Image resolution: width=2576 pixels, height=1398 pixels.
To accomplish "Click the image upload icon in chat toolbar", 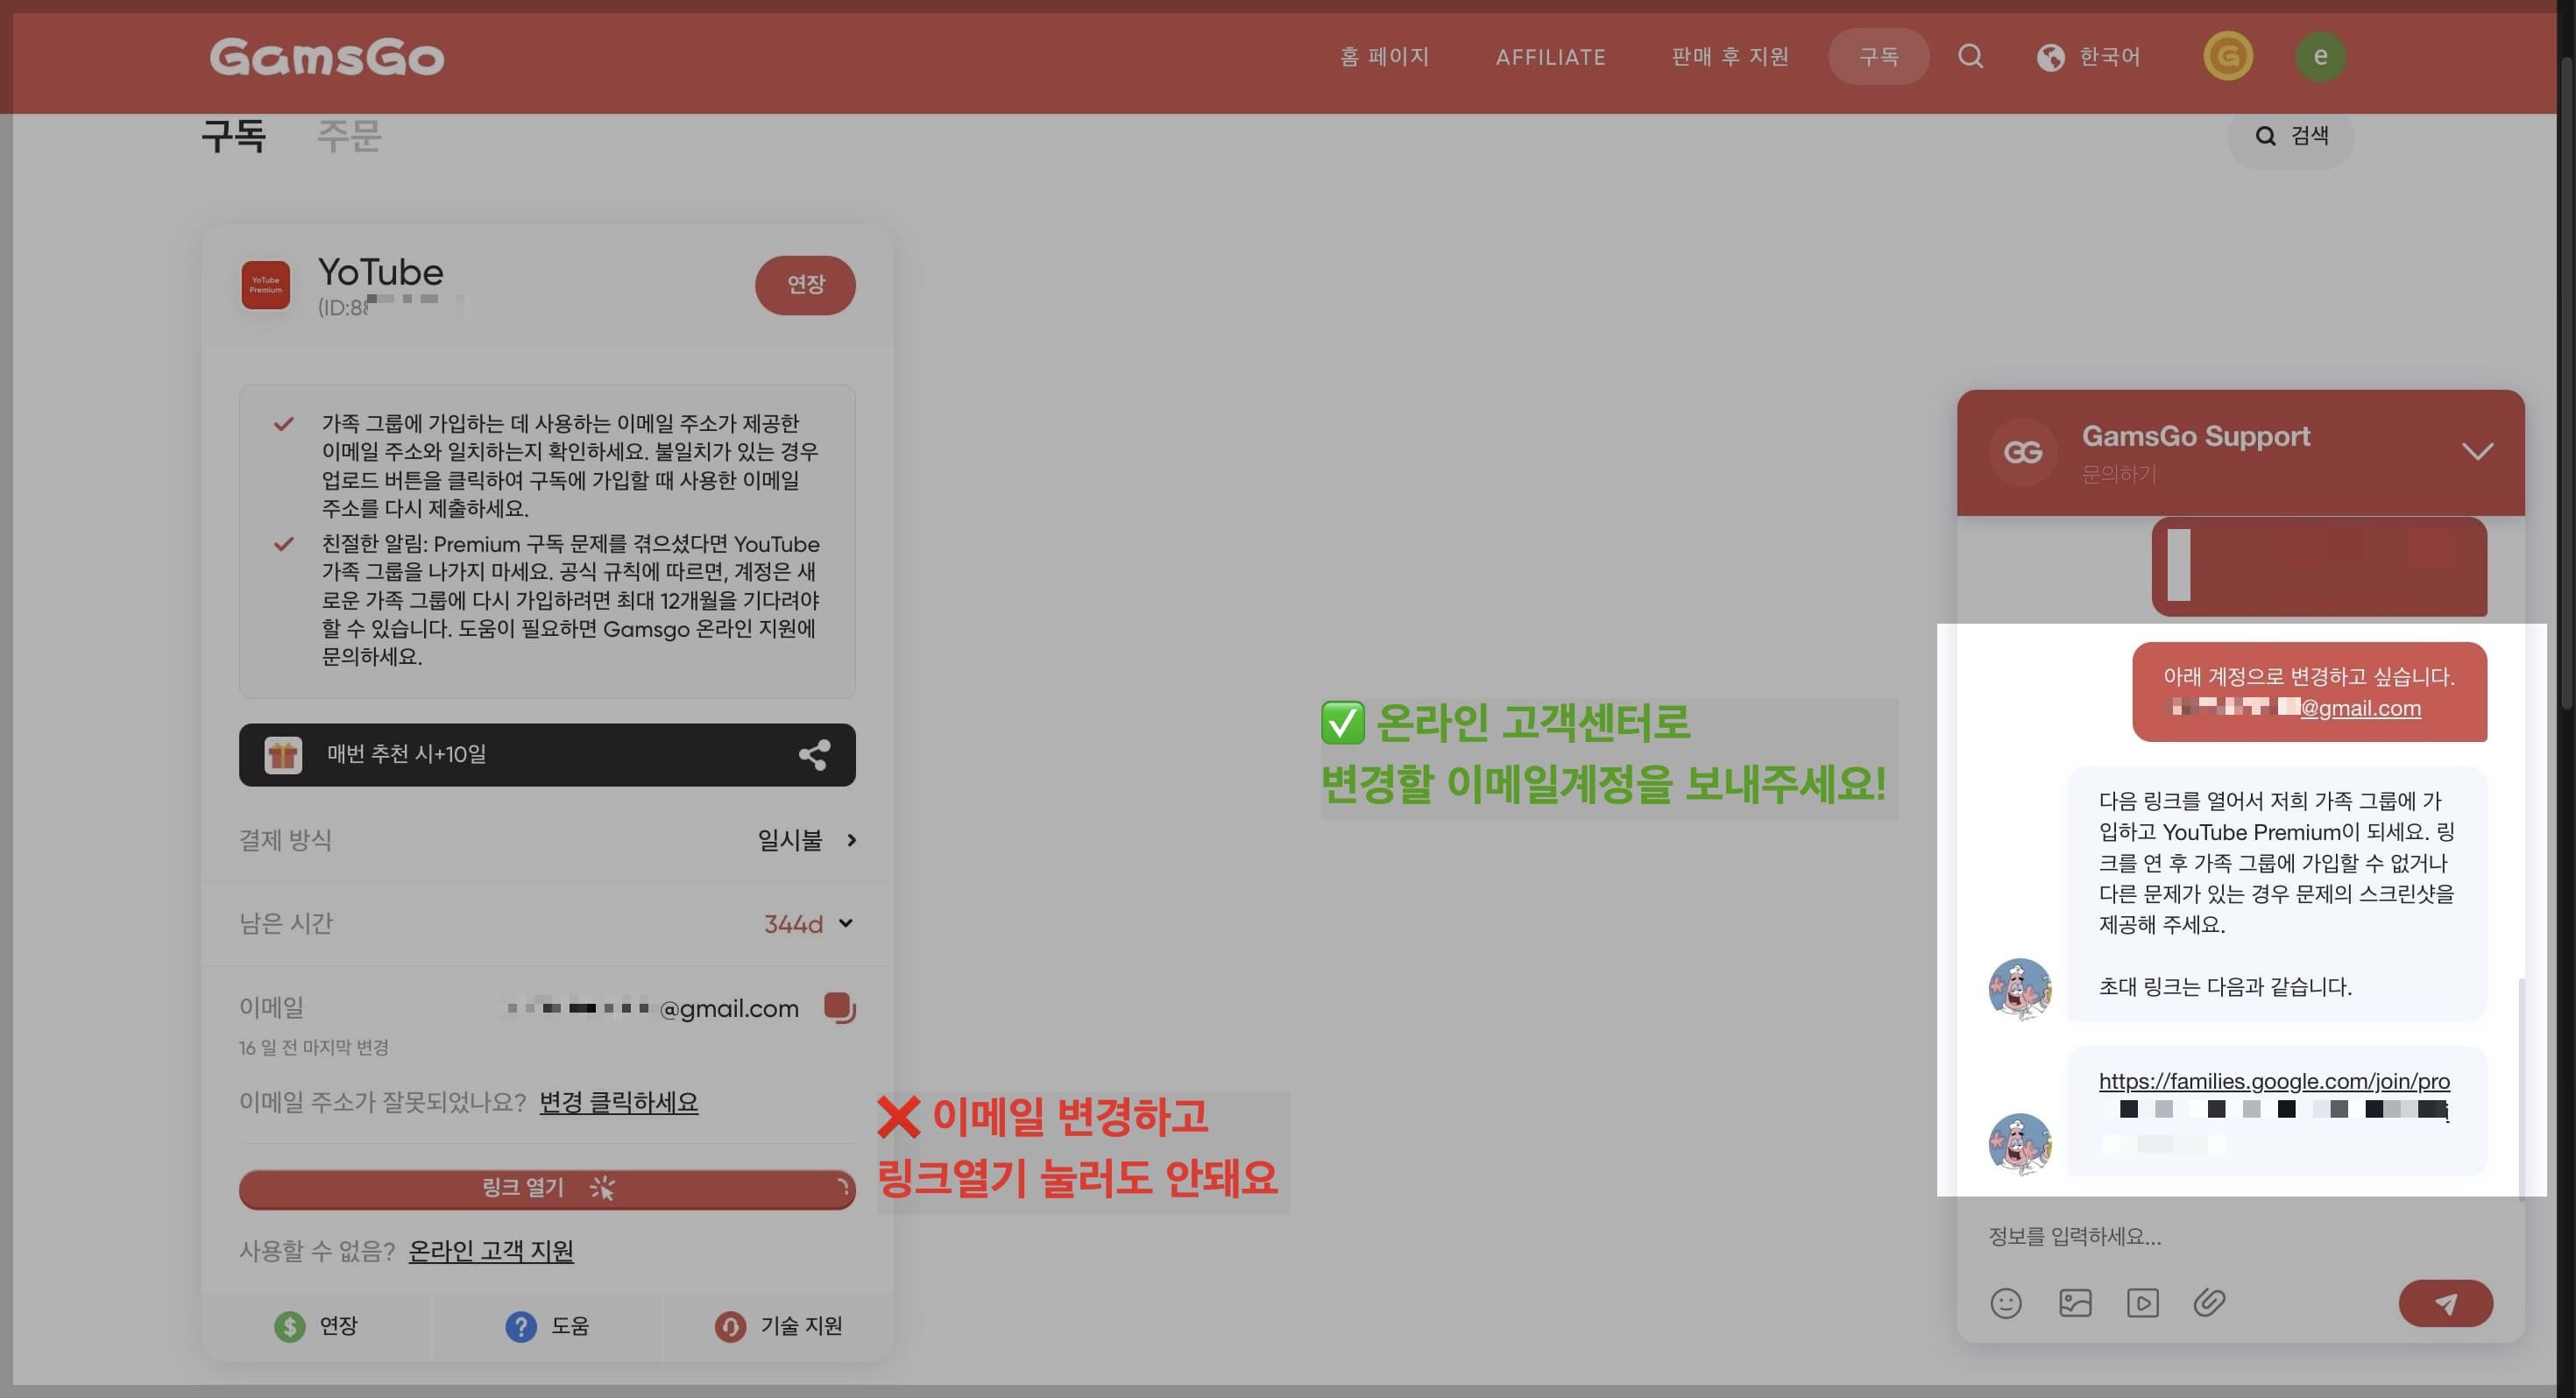I will 2075,1303.
